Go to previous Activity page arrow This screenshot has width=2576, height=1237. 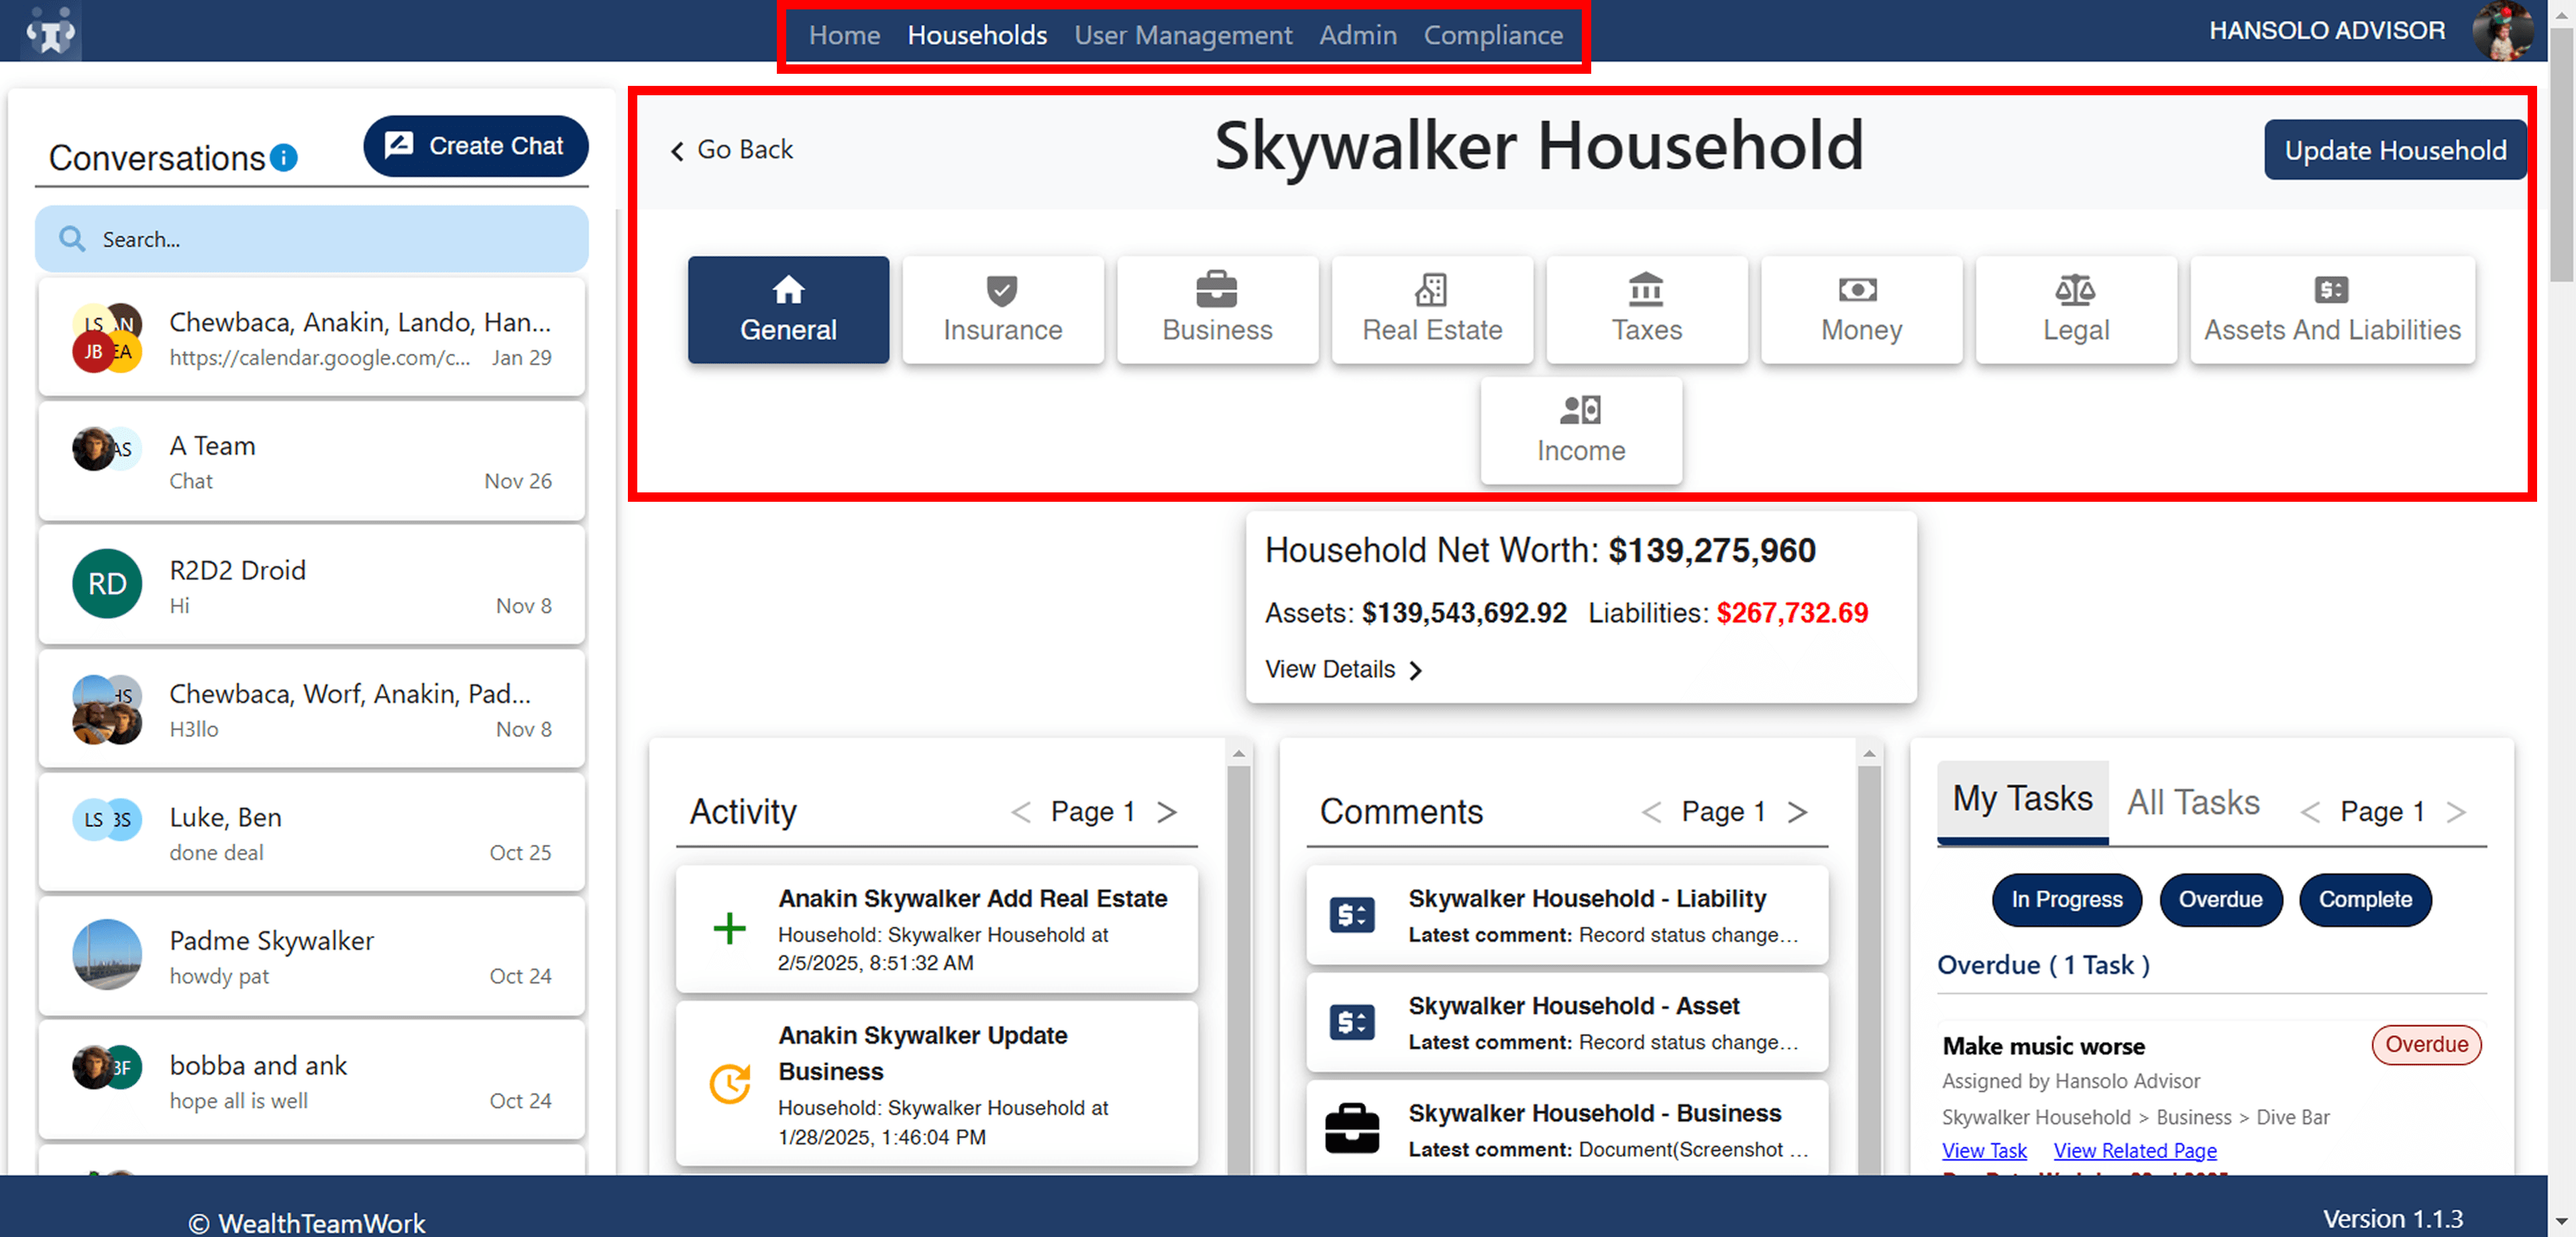coord(1020,812)
